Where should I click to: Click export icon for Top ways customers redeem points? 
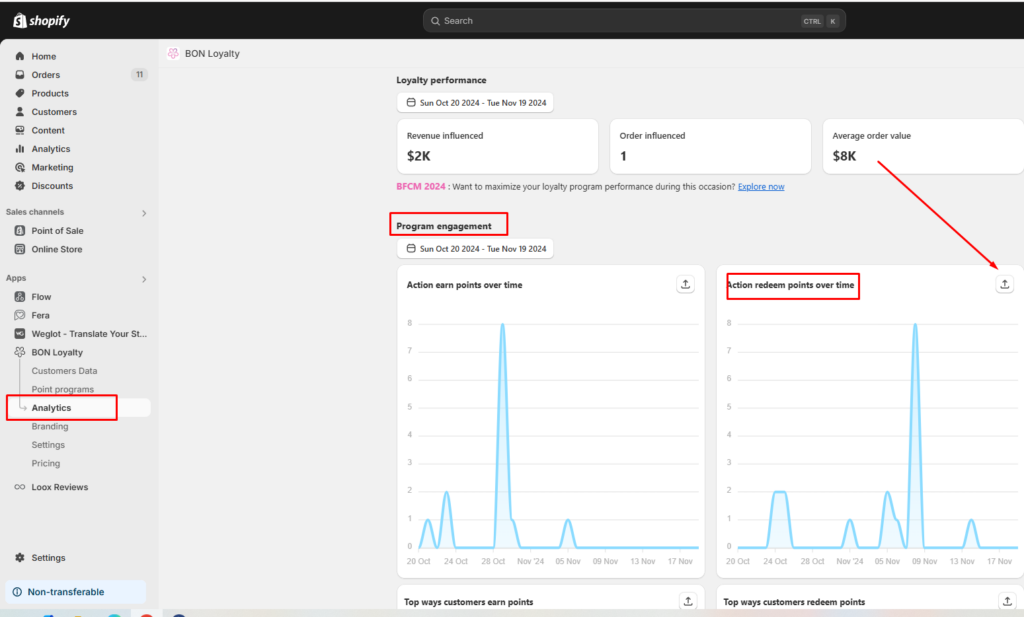click(1006, 601)
